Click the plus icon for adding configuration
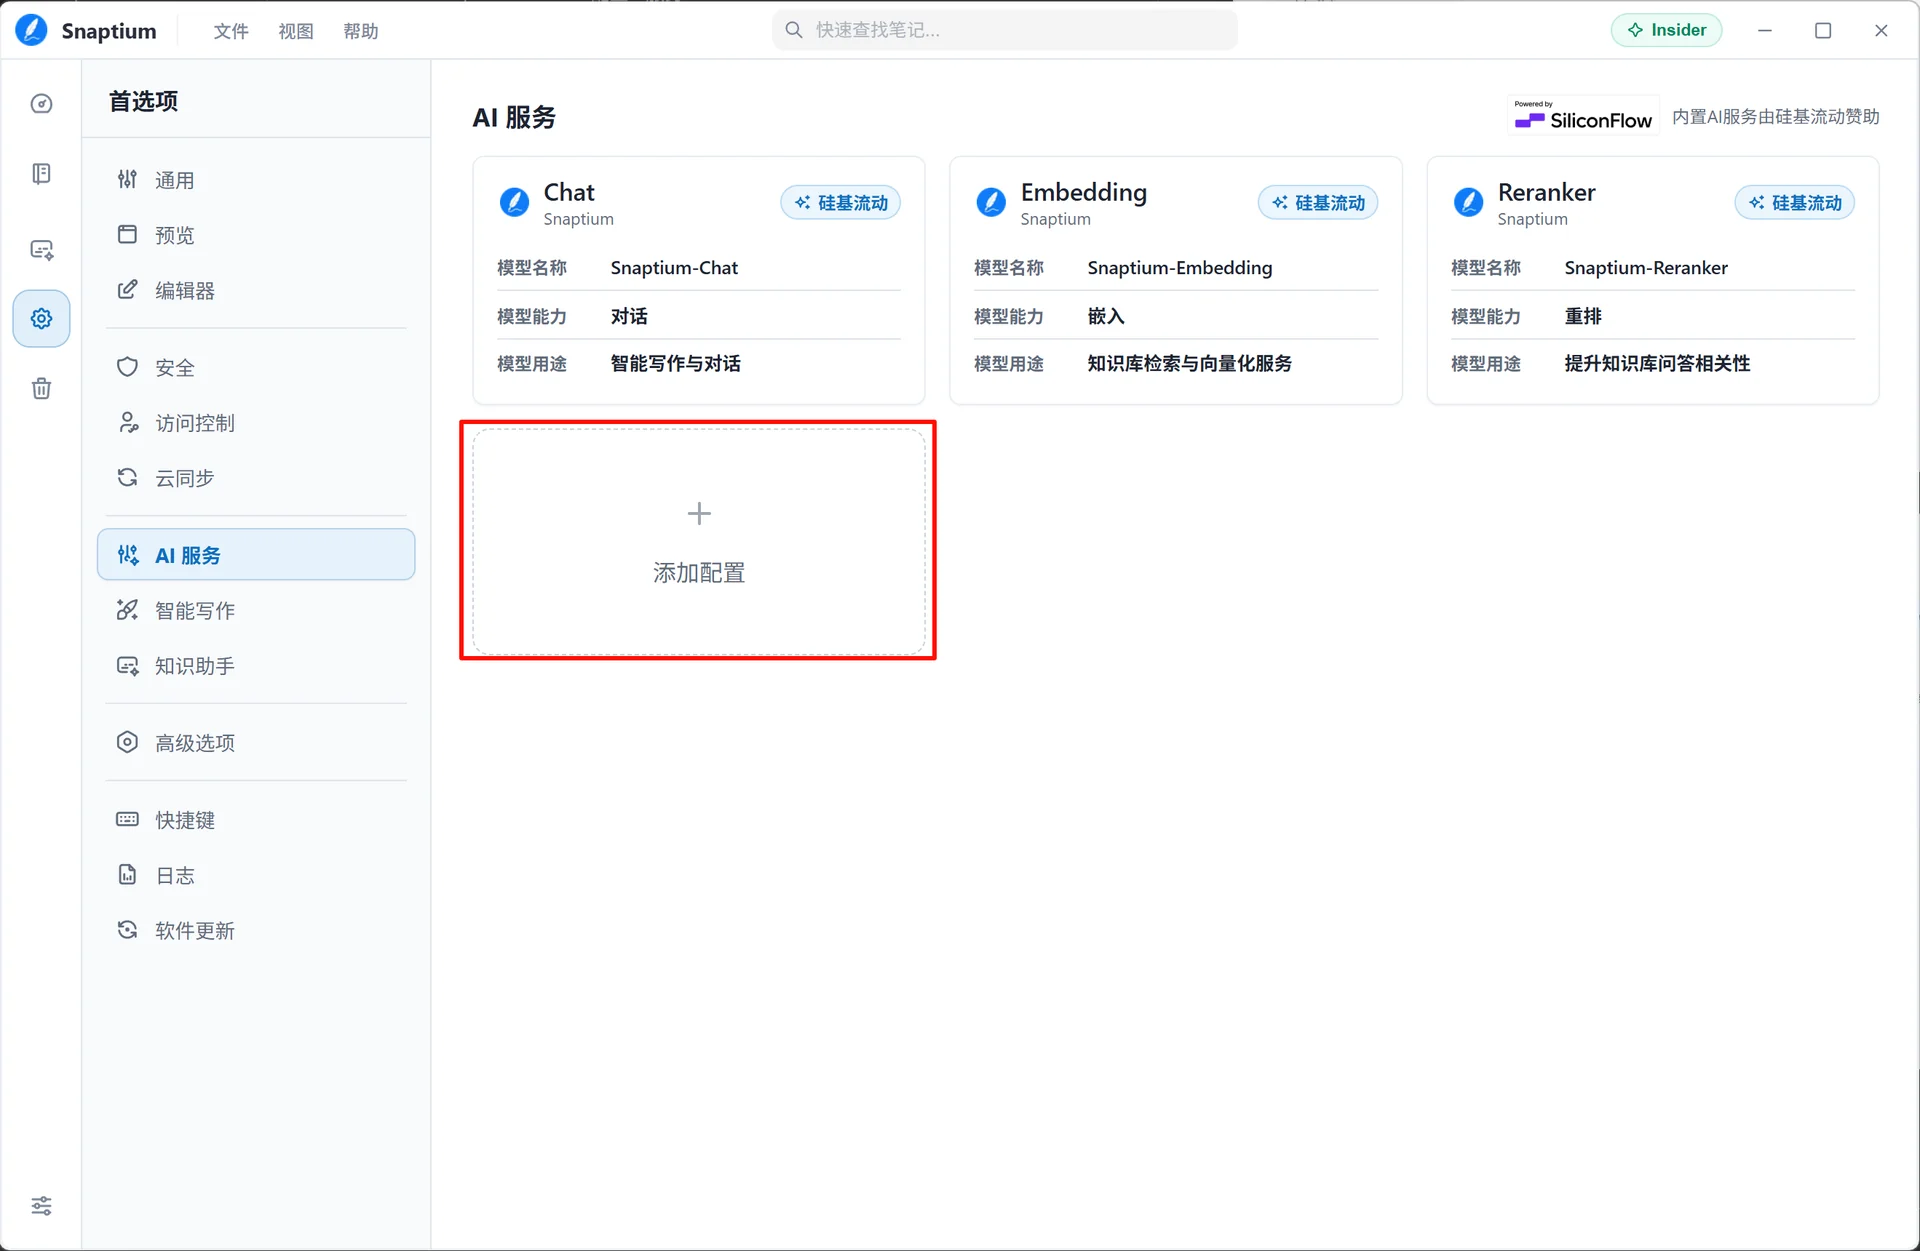Screen dimensions: 1920x1251 [x=699, y=514]
